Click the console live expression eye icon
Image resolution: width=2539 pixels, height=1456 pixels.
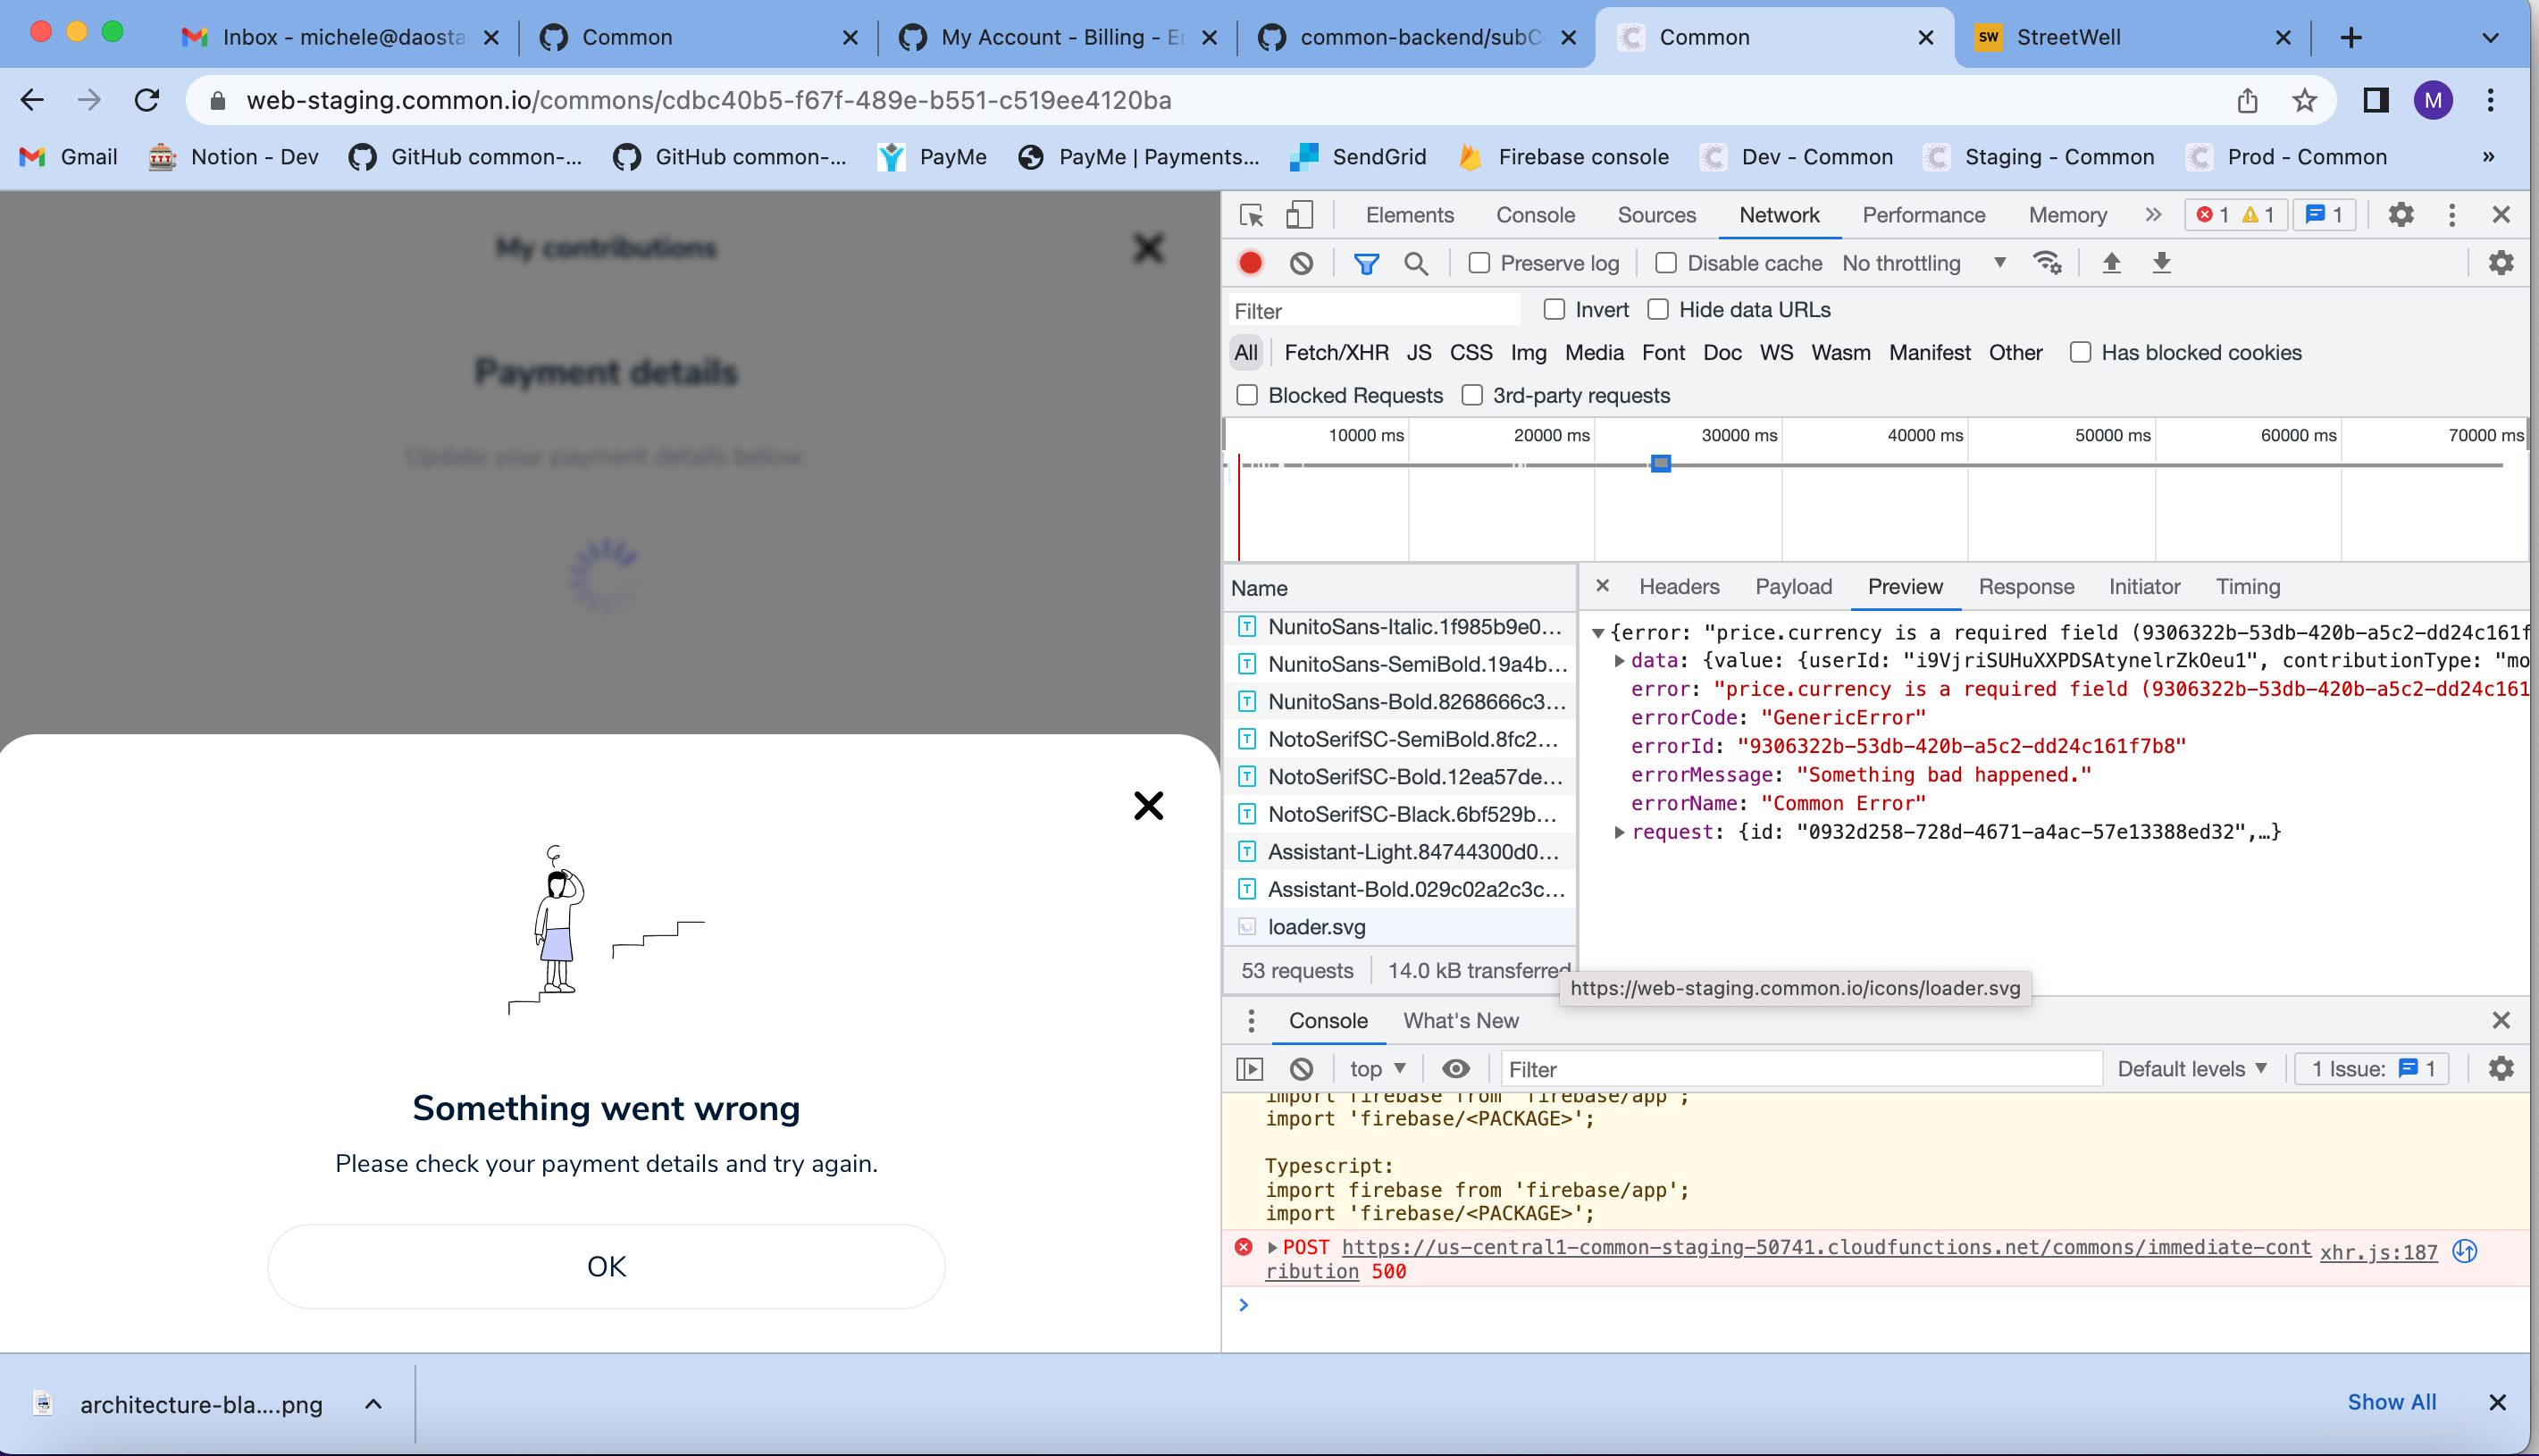pyautogui.click(x=1456, y=1069)
